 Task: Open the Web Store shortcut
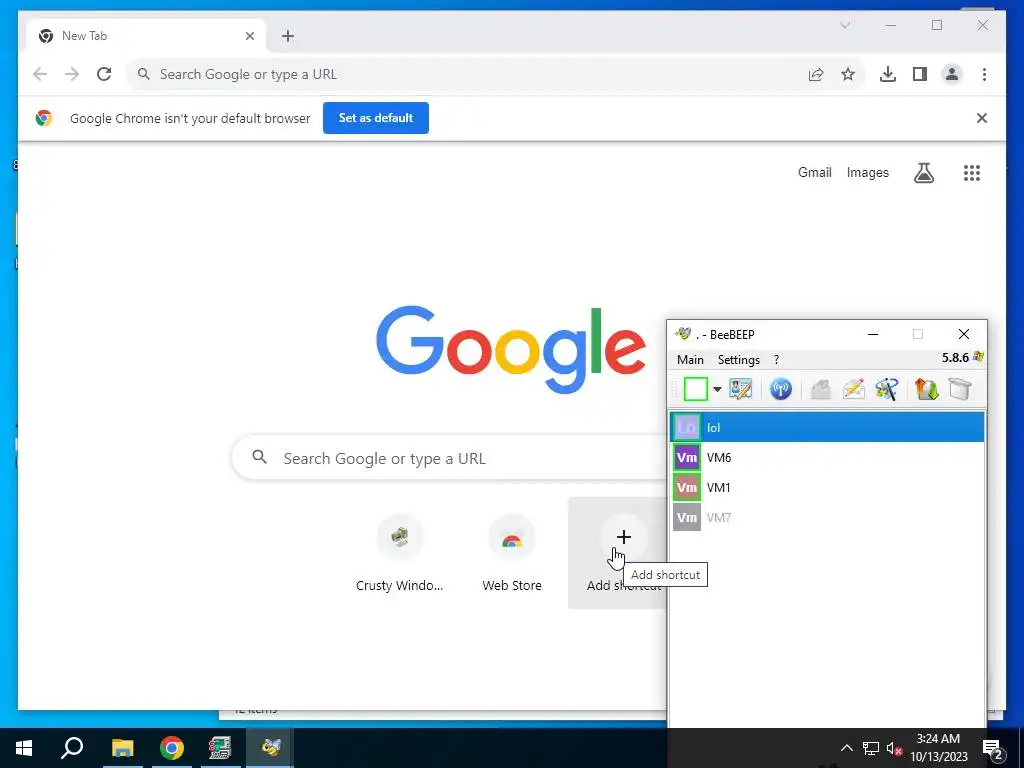512,553
